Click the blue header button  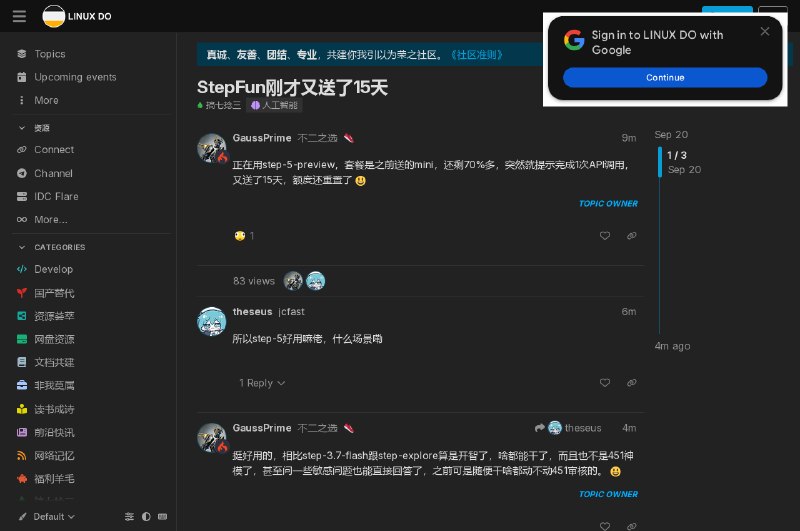727,9
